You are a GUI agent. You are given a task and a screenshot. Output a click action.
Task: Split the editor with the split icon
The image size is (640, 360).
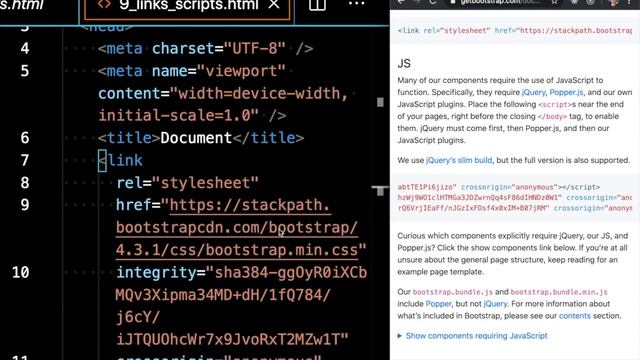(317, 4)
